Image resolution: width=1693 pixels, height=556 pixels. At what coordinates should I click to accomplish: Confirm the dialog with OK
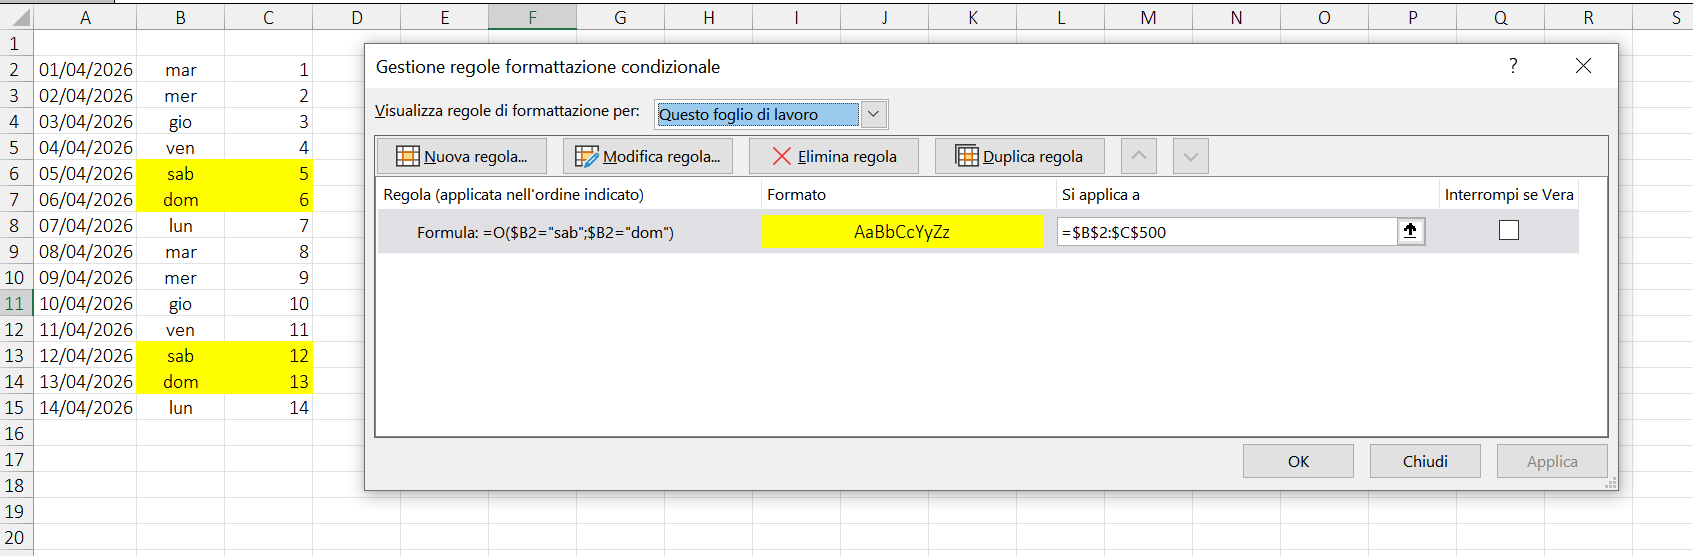point(1298,461)
